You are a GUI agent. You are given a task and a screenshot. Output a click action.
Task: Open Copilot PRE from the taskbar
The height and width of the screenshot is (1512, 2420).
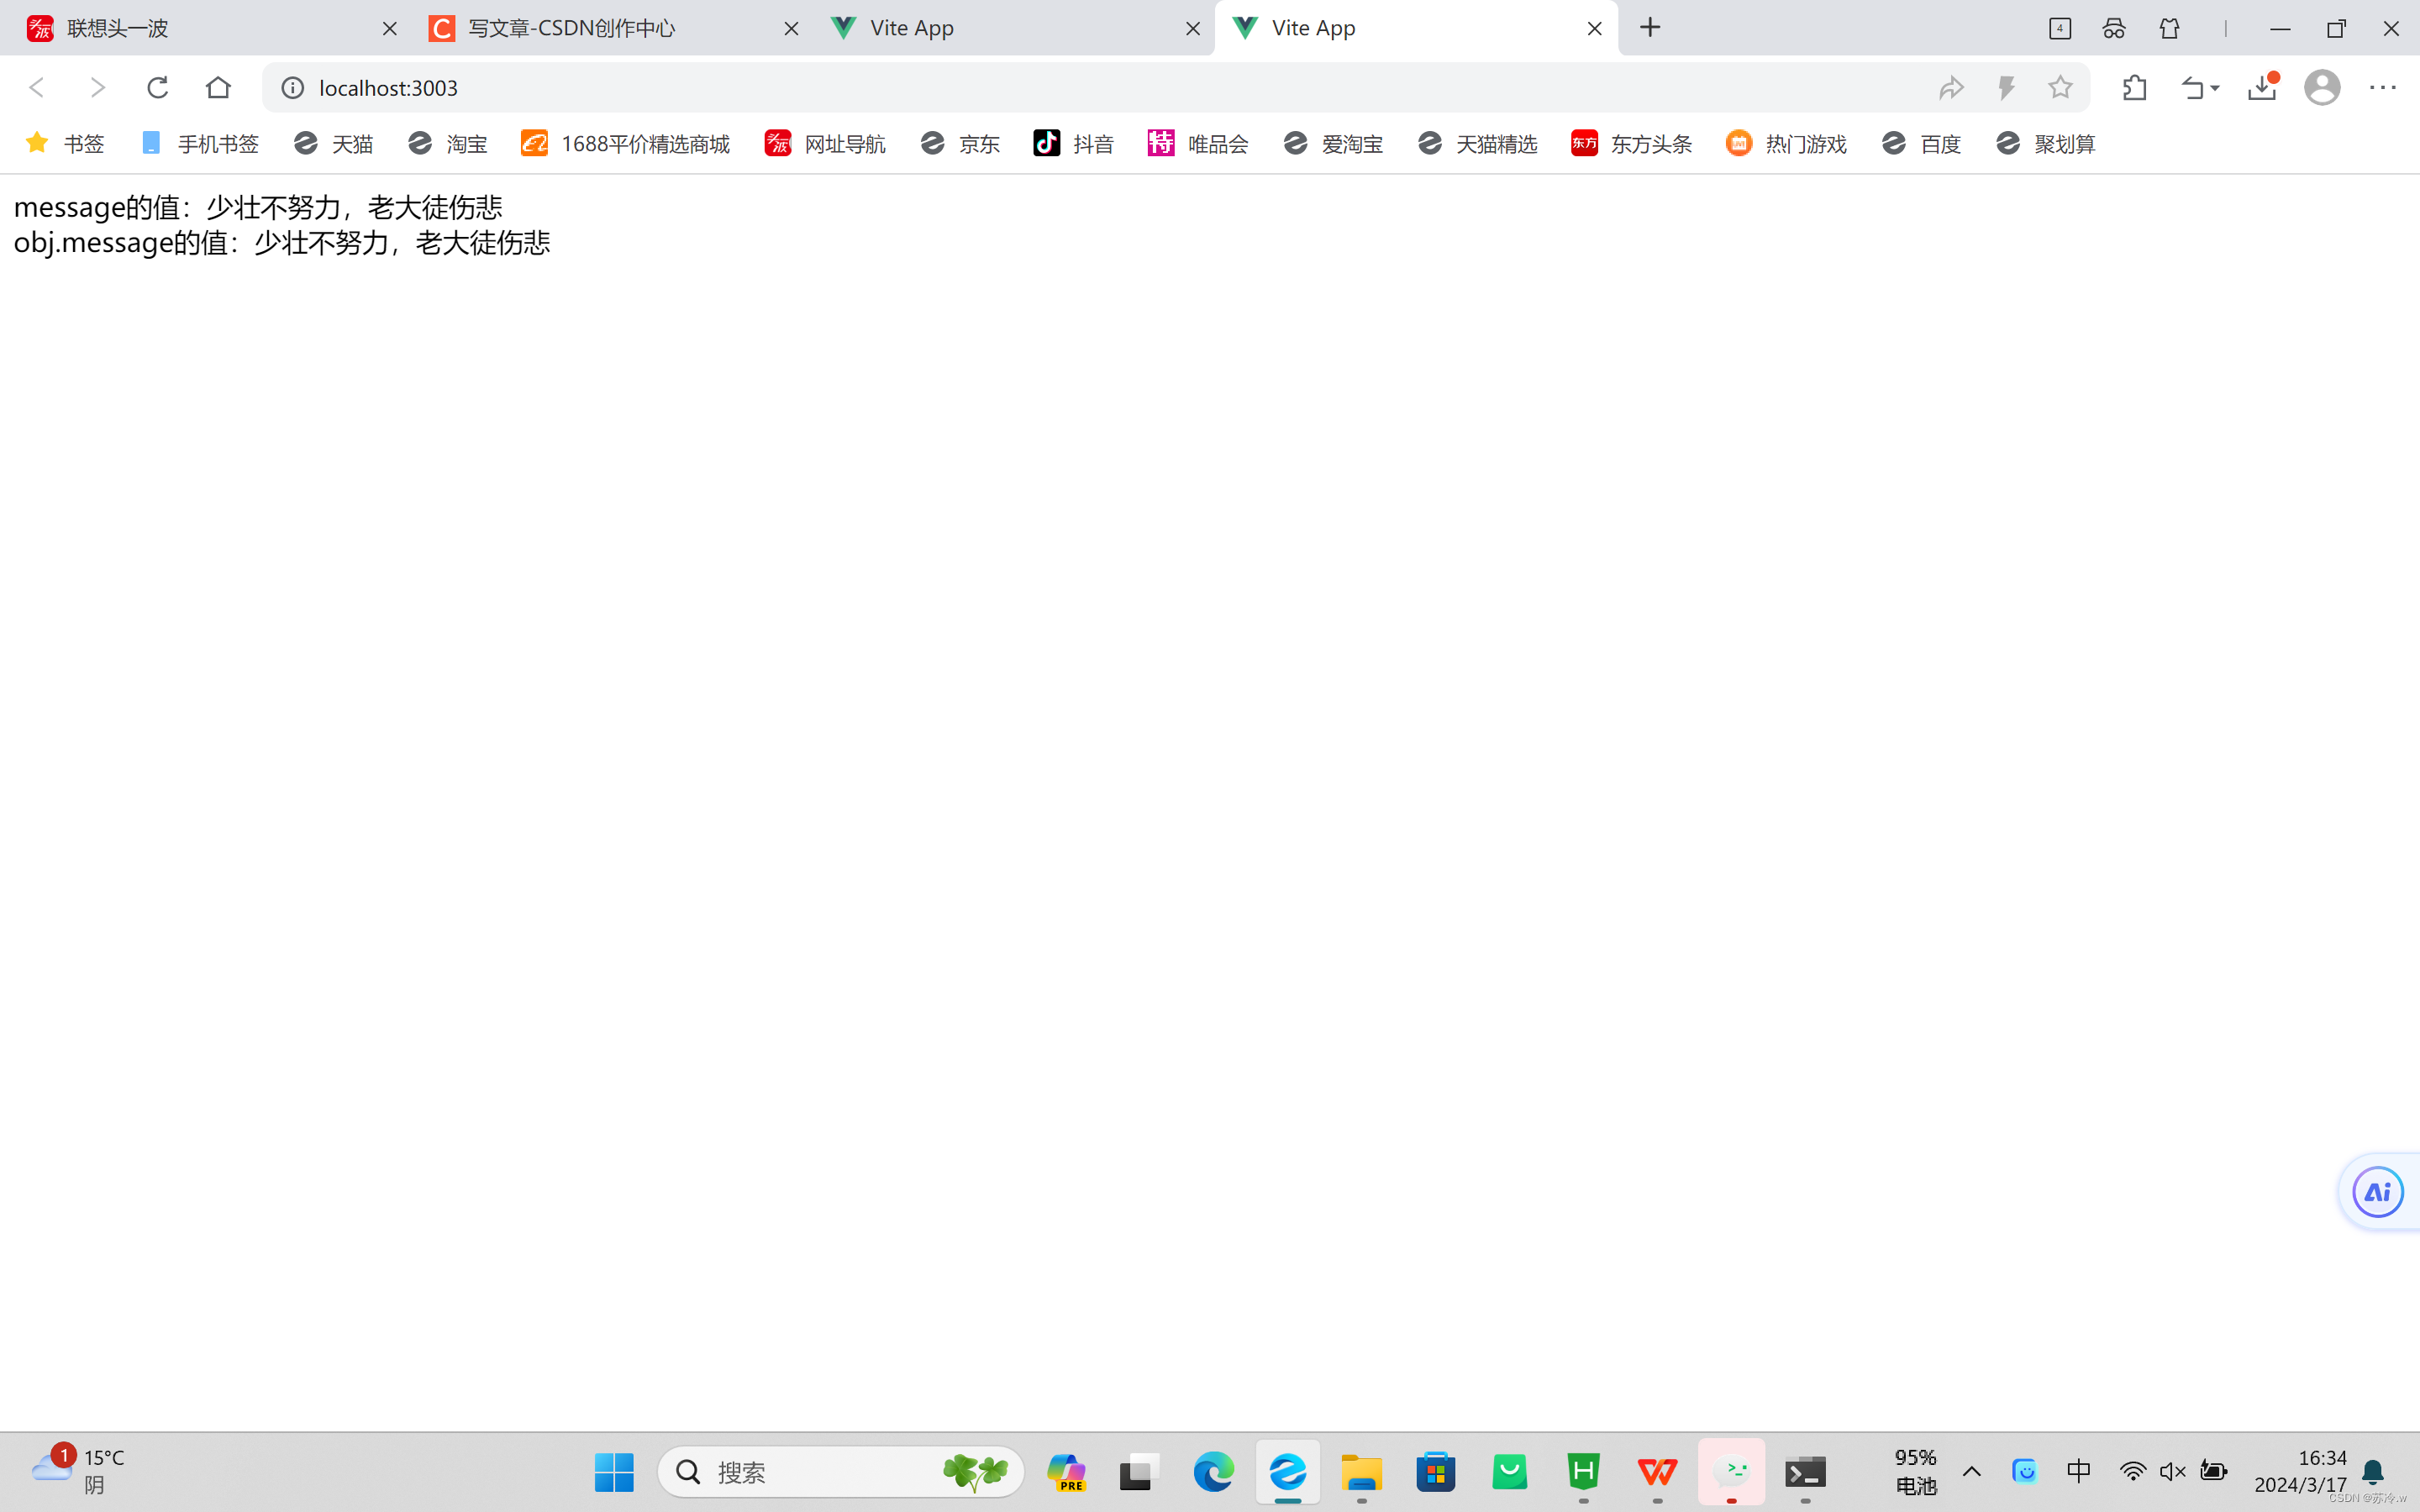(1066, 1472)
